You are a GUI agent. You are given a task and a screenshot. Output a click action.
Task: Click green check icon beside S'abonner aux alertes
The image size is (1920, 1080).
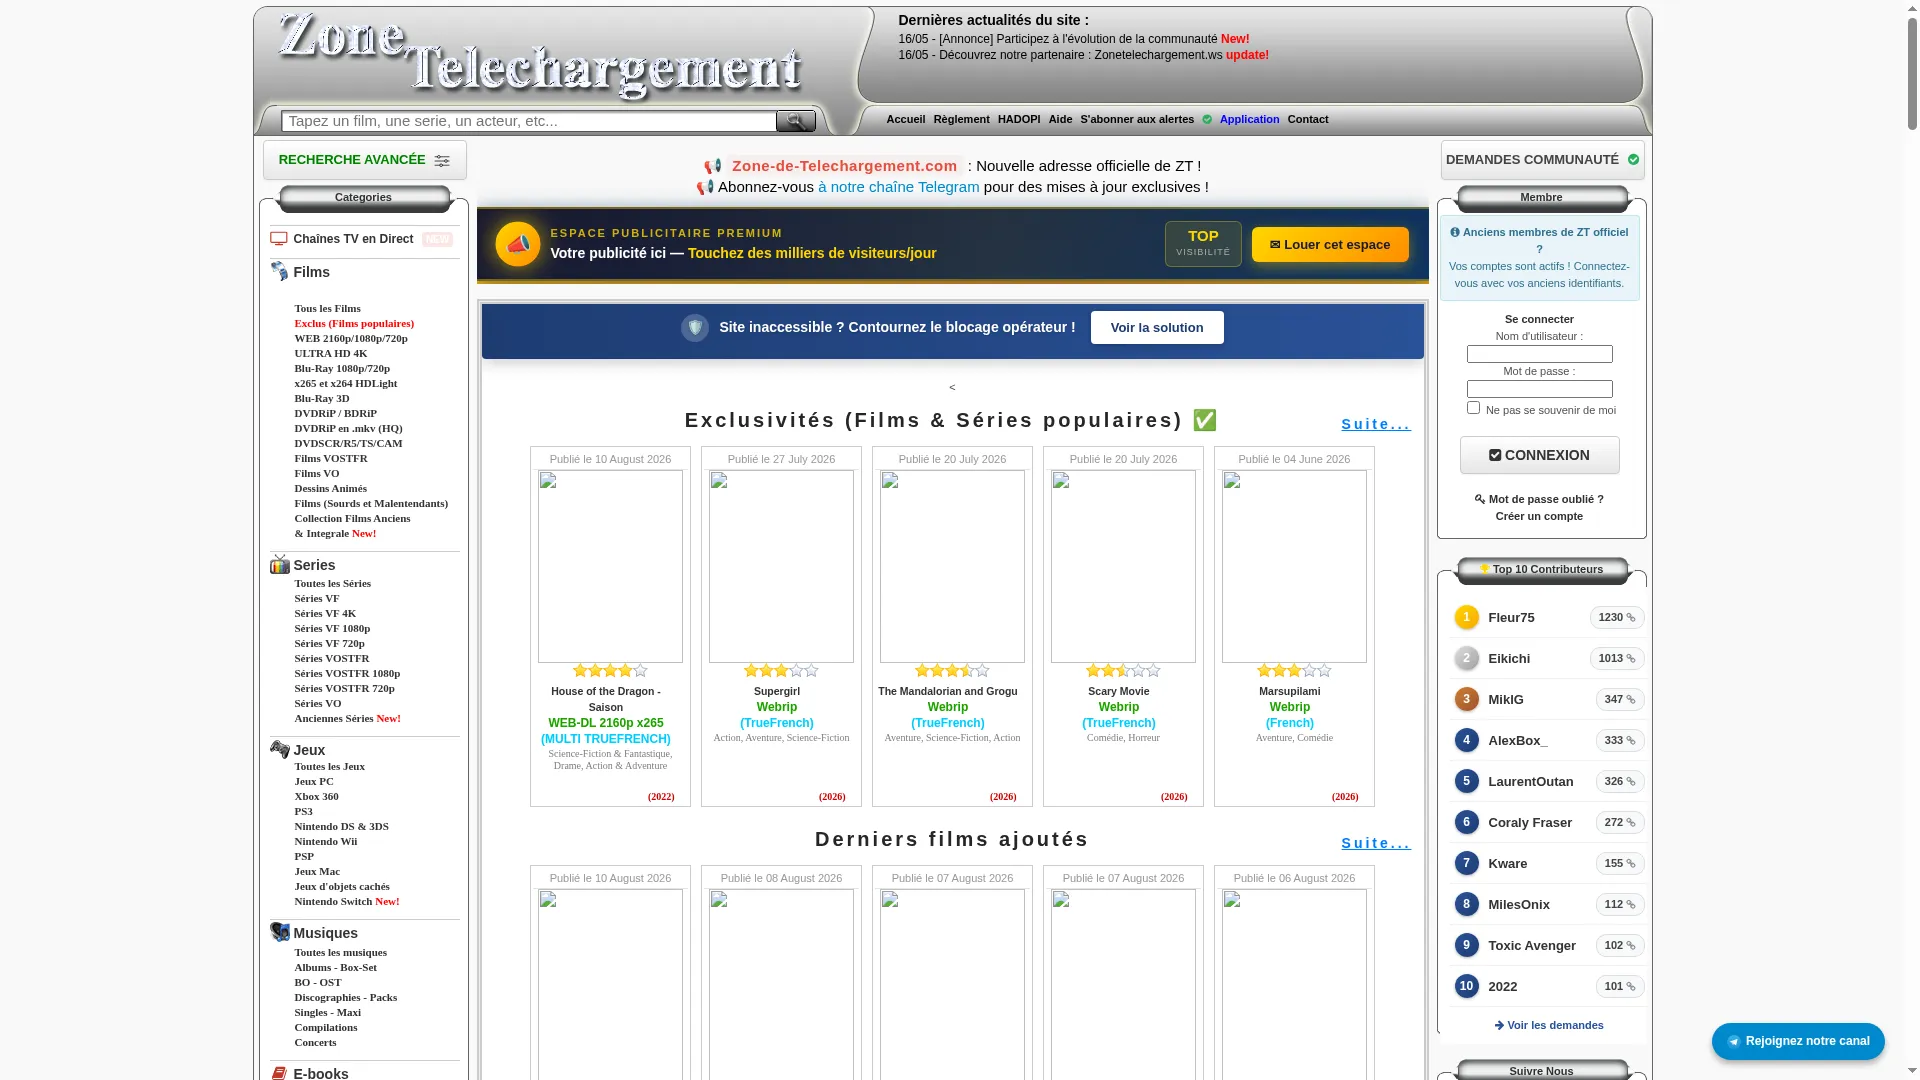1207,120
